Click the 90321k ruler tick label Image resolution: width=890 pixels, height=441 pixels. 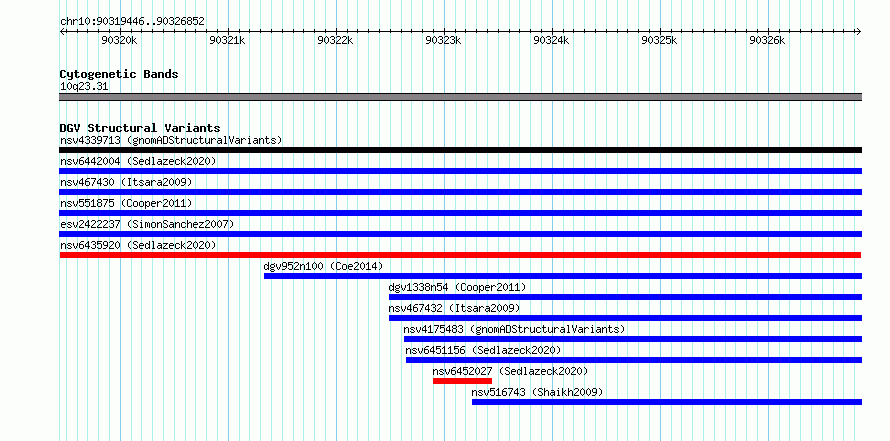(x=227, y=40)
